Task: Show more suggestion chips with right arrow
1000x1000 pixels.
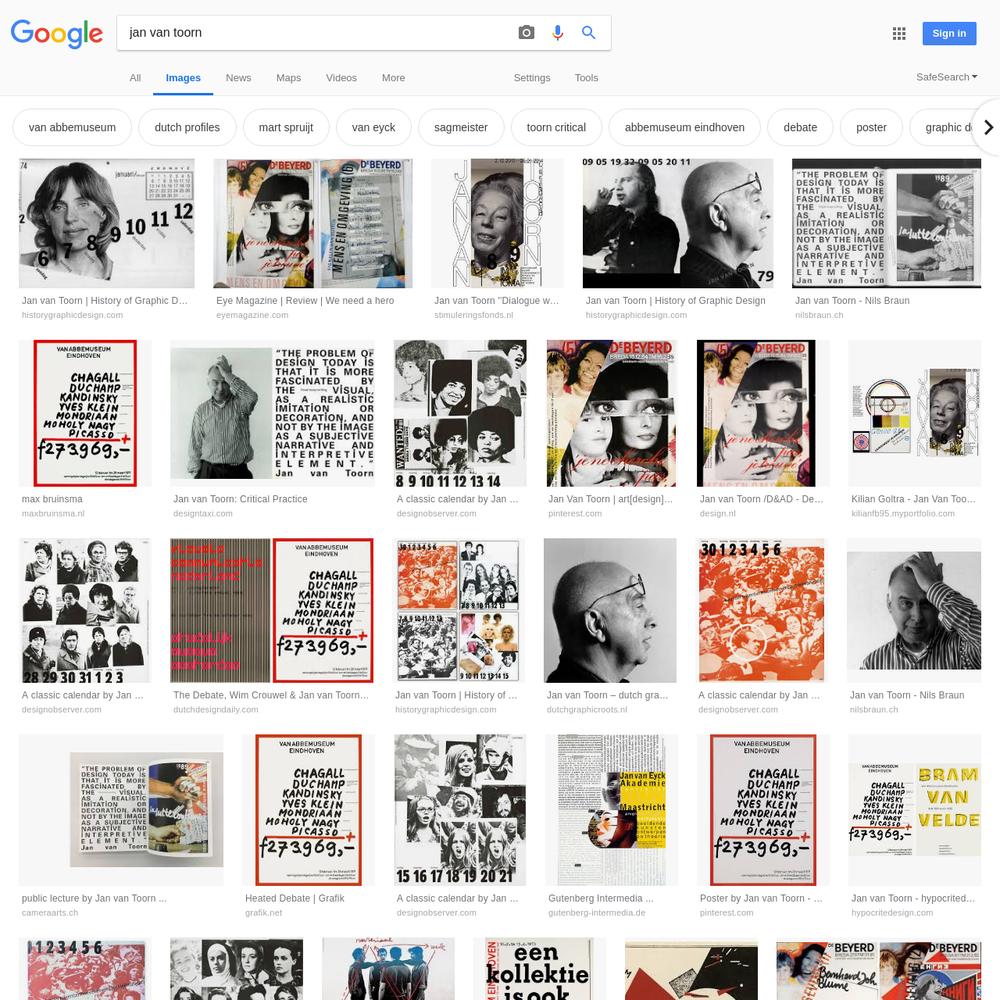Action: coord(988,128)
